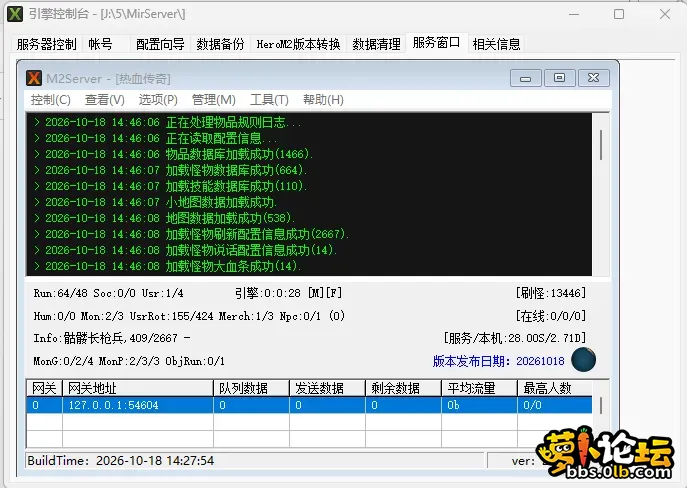
Task: Open the 相关信息 tab
Action: click(496, 44)
